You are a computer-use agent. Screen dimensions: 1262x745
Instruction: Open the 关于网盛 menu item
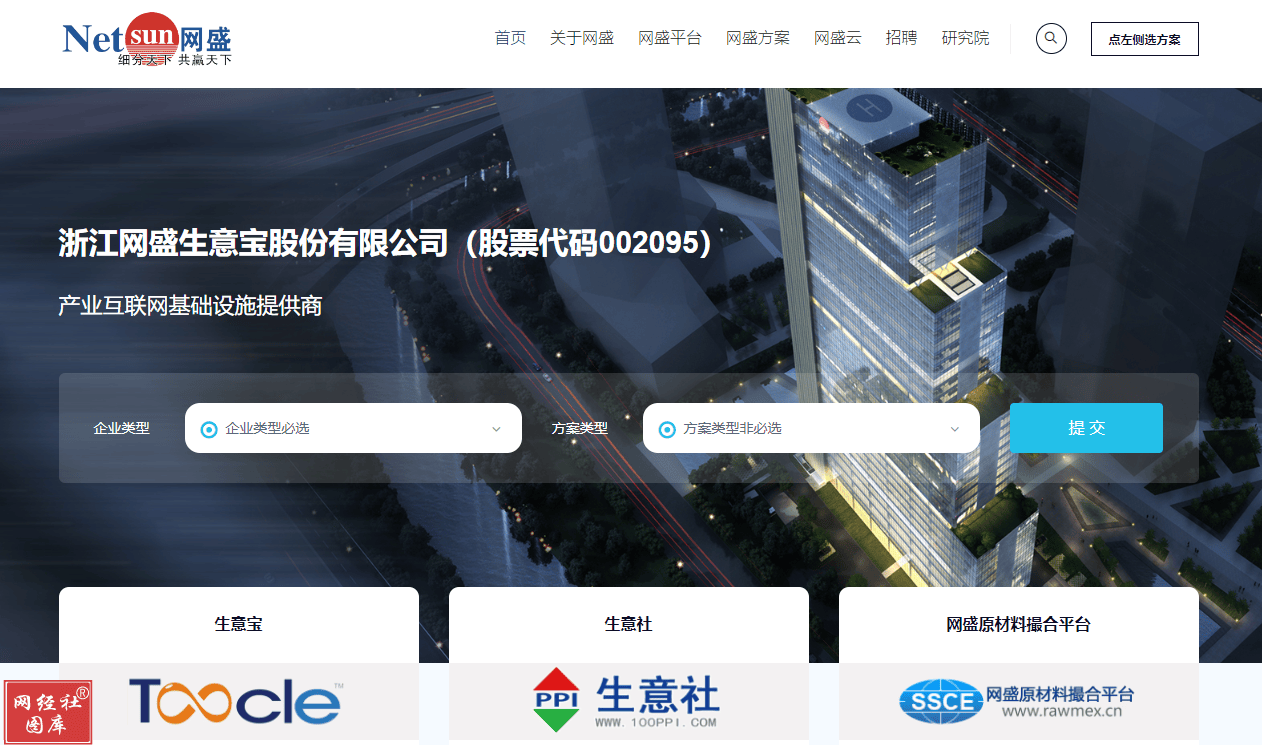(x=582, y=38)
